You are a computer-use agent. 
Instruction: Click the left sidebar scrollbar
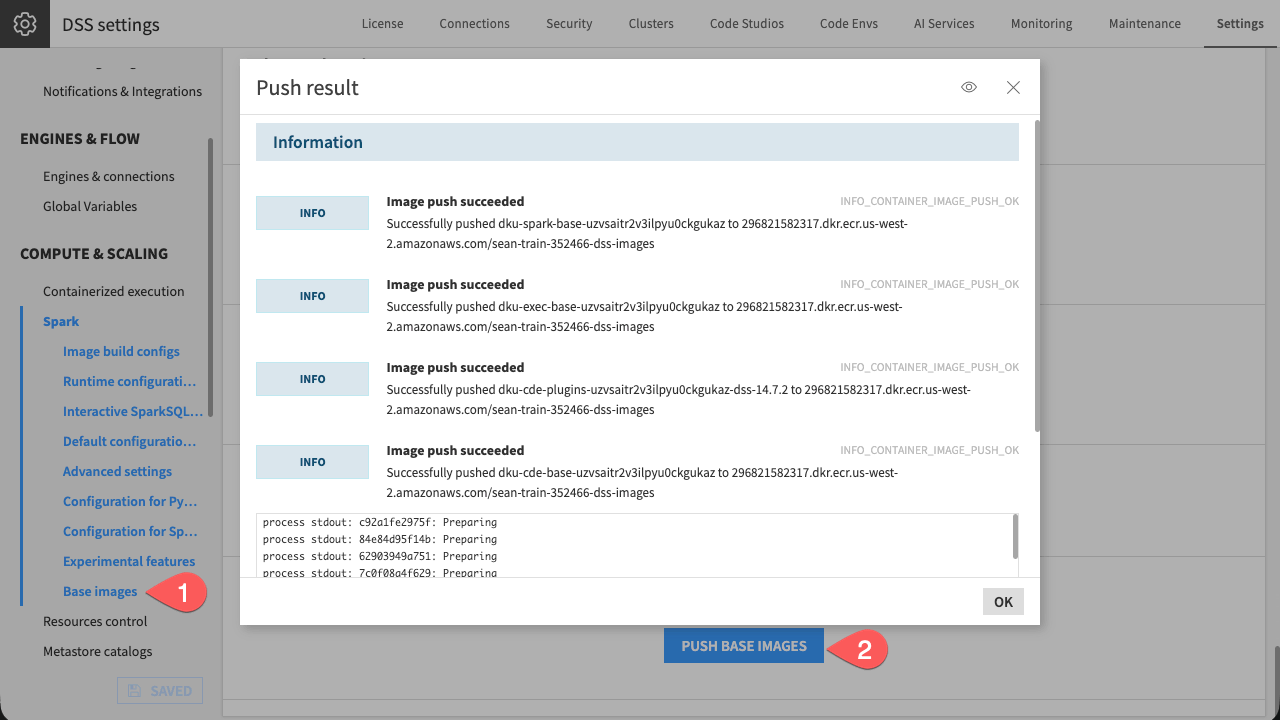(x=210, y=277)
